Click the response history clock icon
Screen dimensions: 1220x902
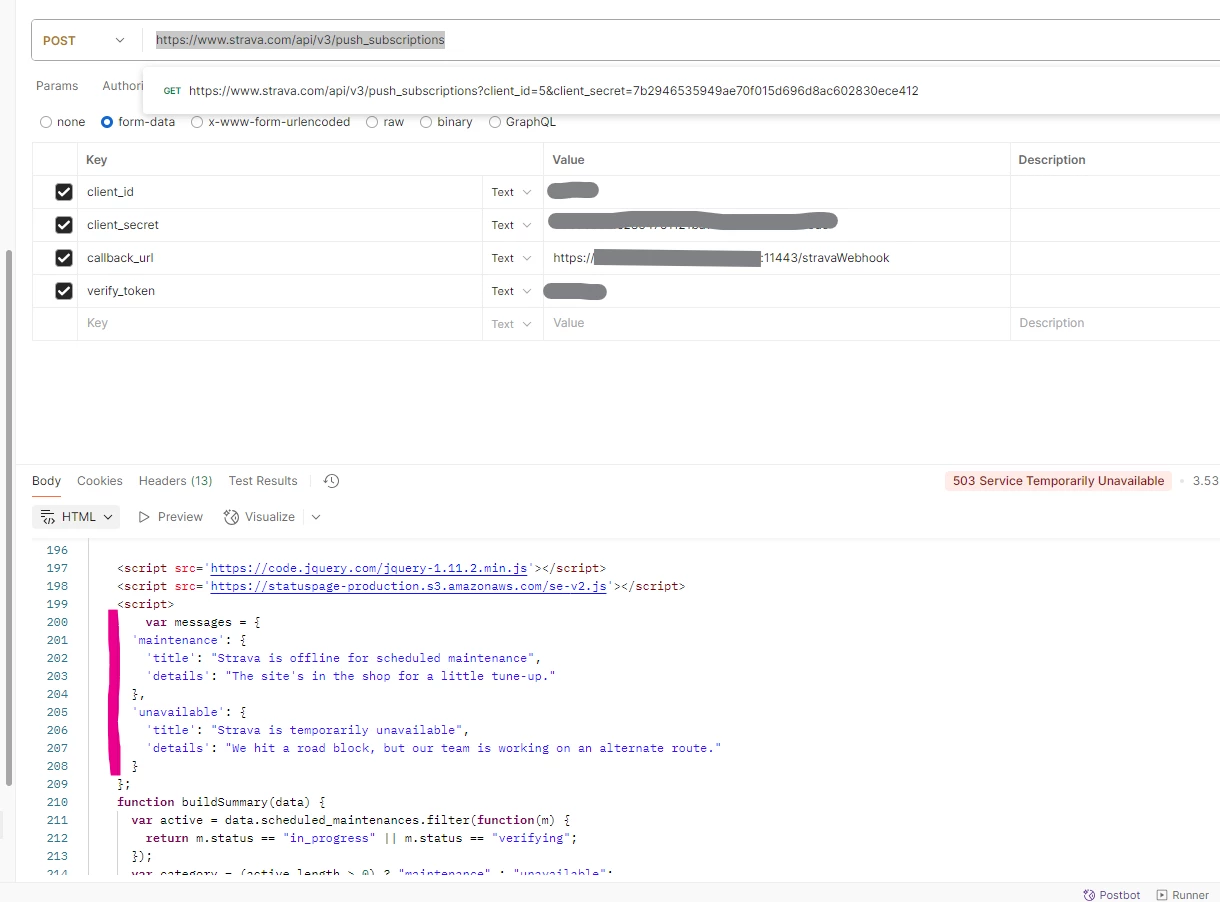tap(332, 481)
